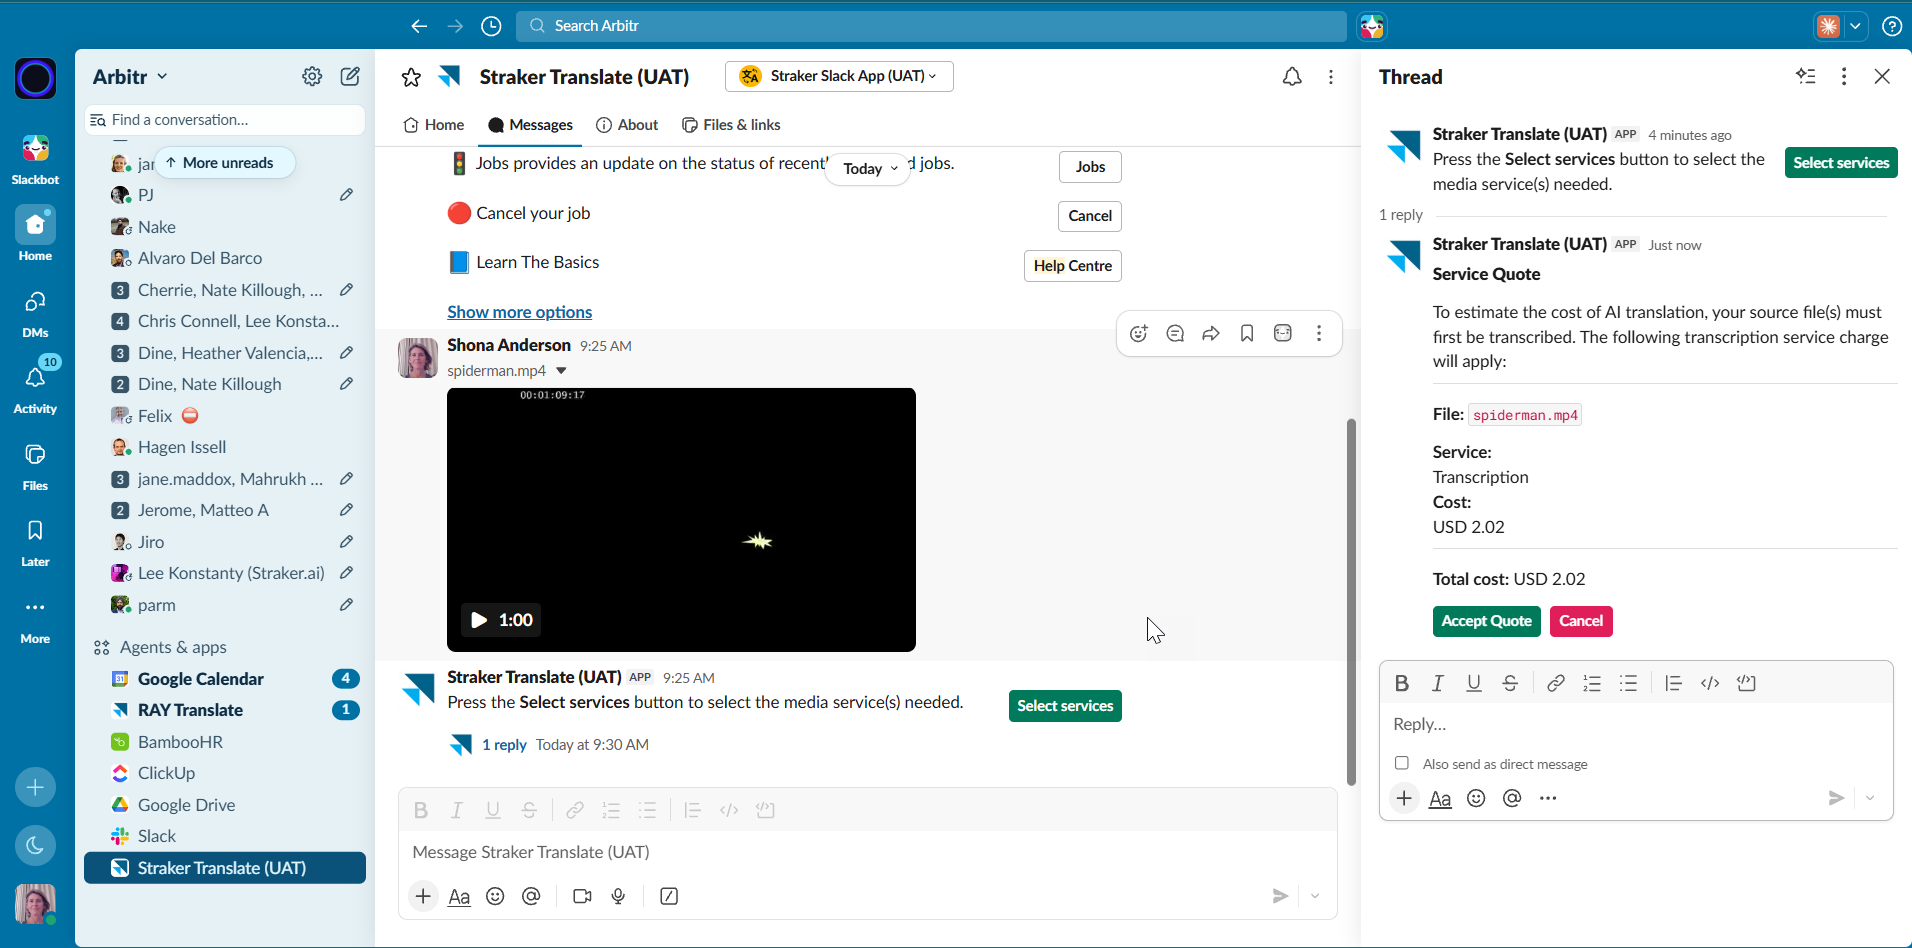Reply in thread to Shona's message

tap(1175, 334)
